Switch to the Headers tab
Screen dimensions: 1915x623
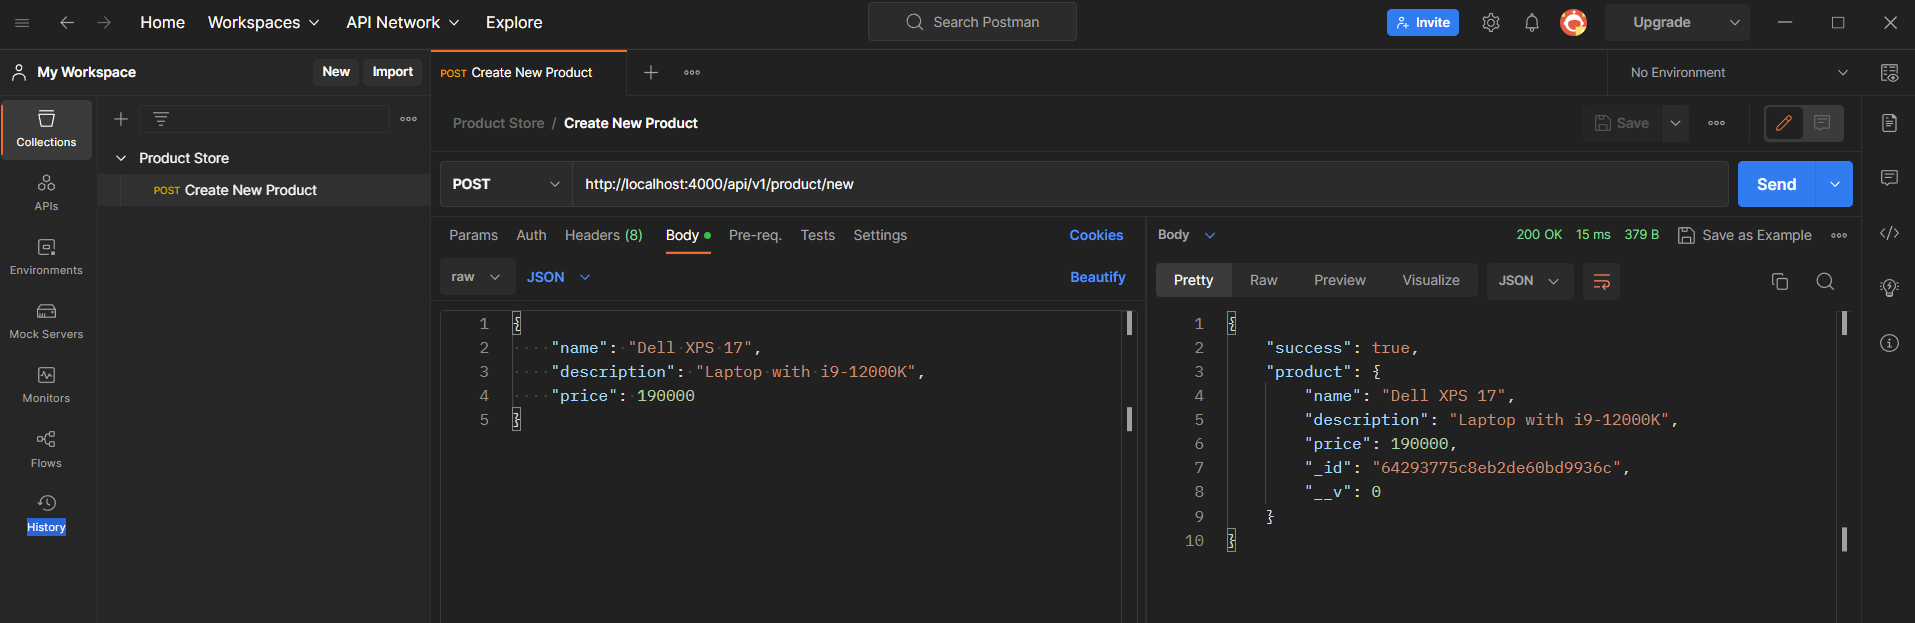coord(603,235)
